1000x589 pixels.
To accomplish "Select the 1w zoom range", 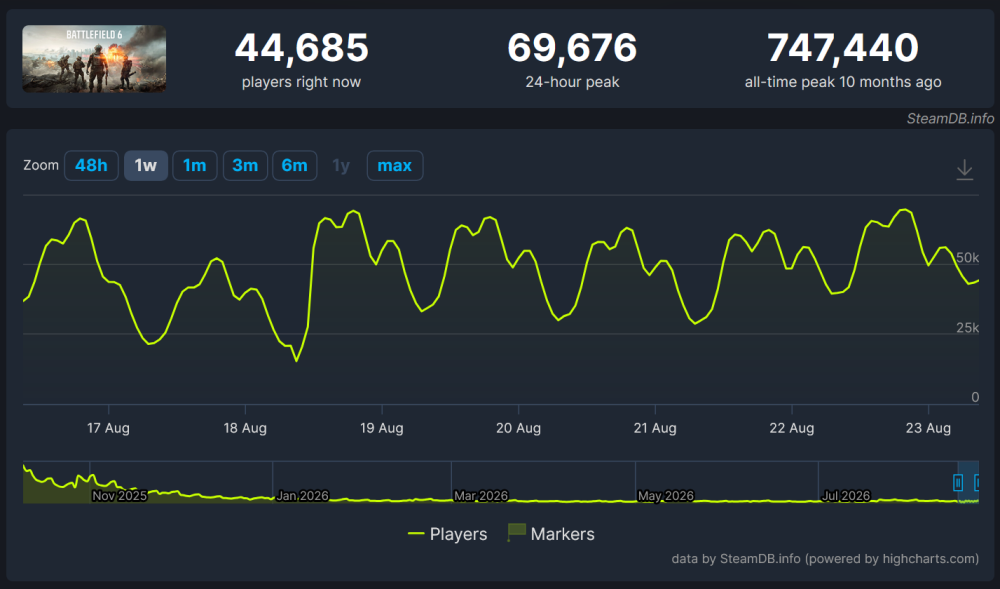I will pyautogui.click(x=145, y=166).
